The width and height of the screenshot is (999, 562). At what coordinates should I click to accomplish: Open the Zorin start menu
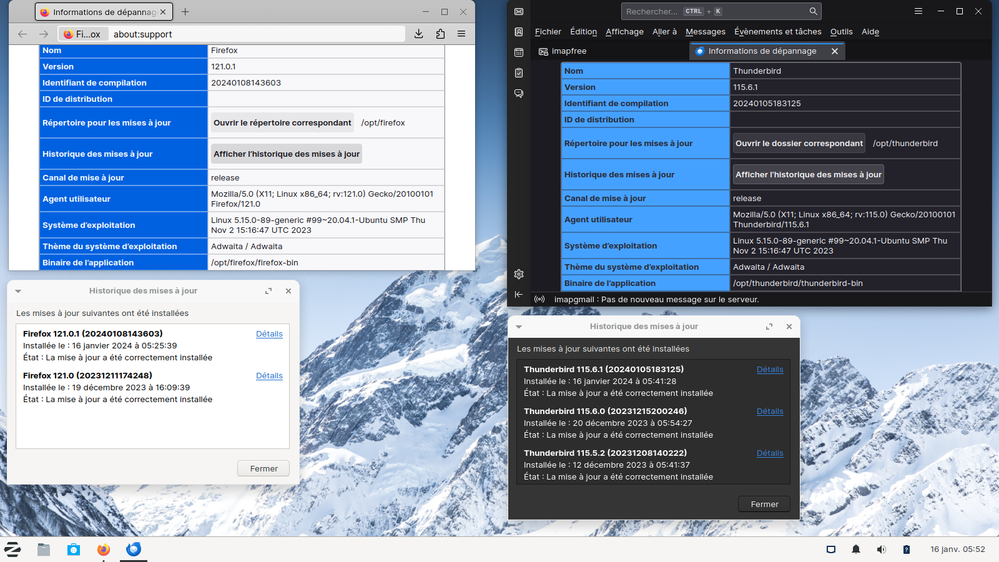tap(13, 549)
